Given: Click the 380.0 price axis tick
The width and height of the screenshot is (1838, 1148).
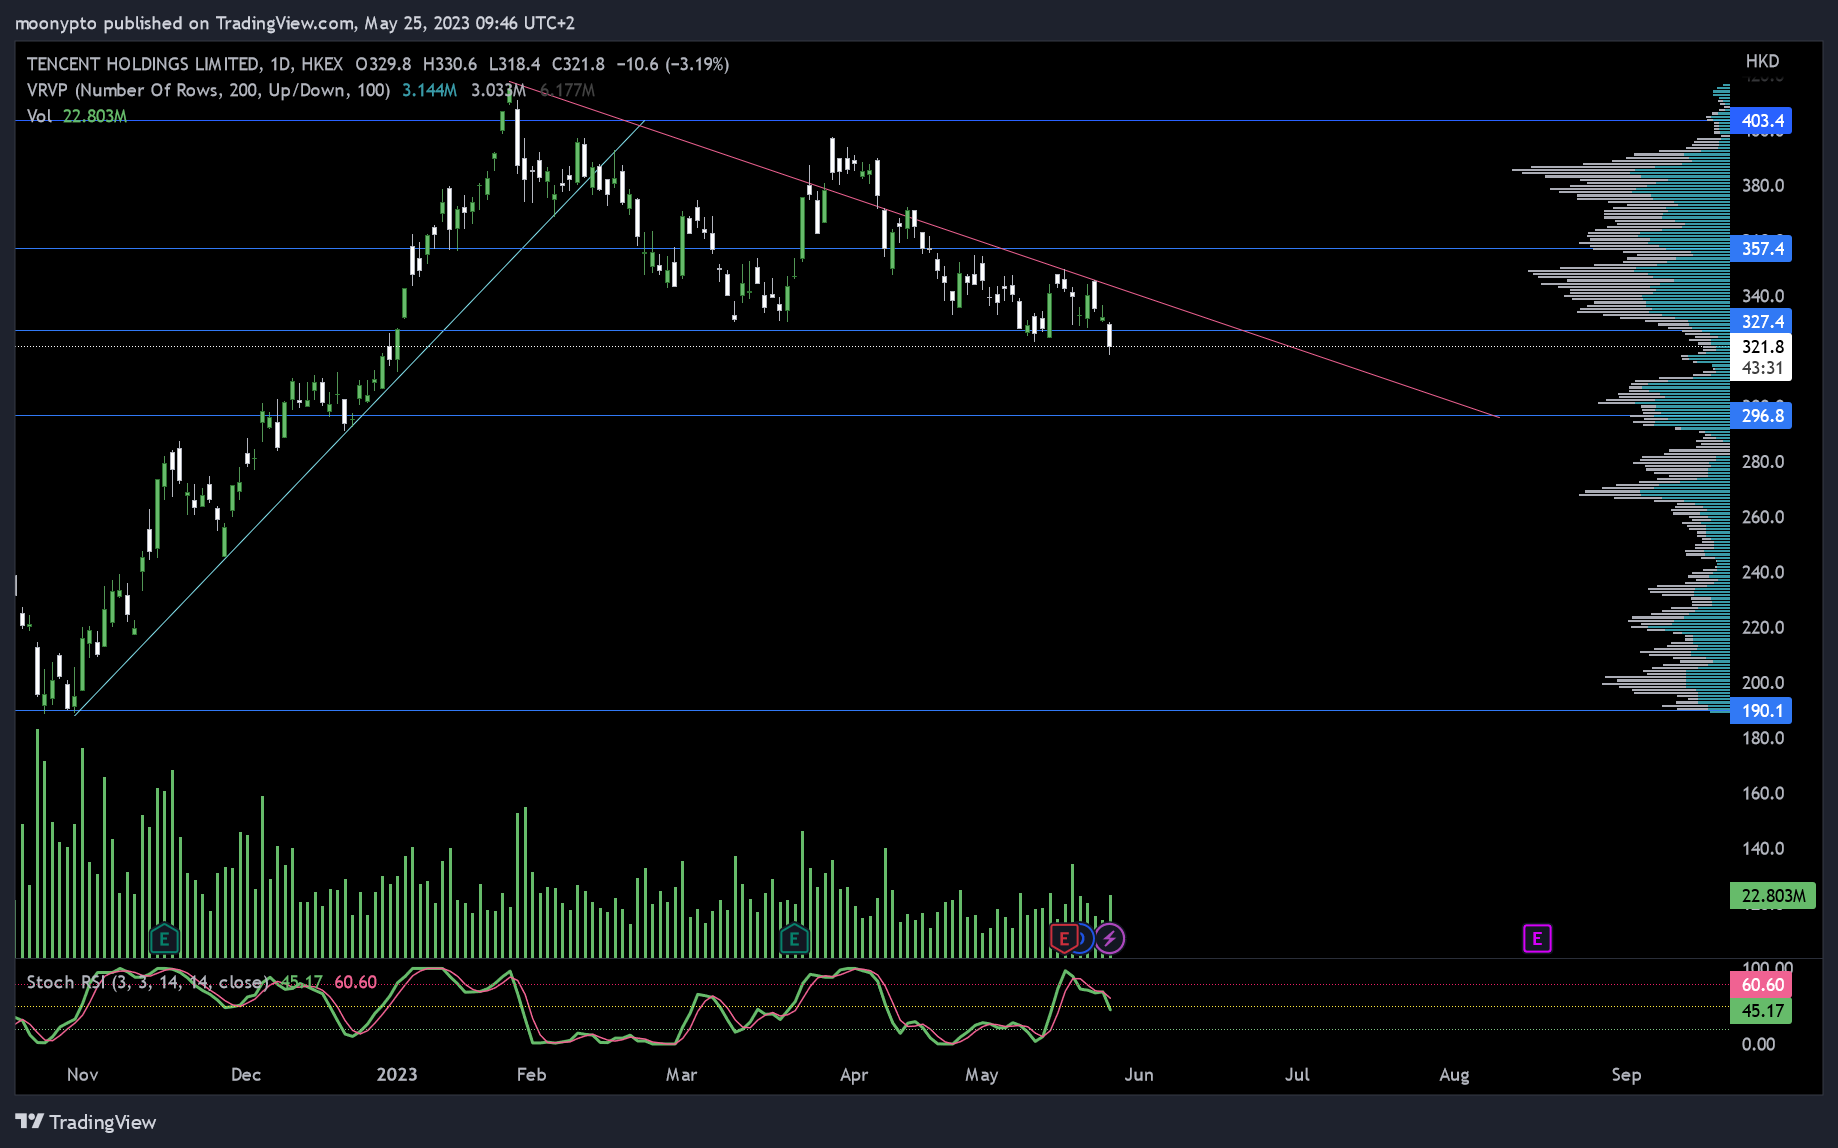Looking at the screenshot, I should (1763, 186).
